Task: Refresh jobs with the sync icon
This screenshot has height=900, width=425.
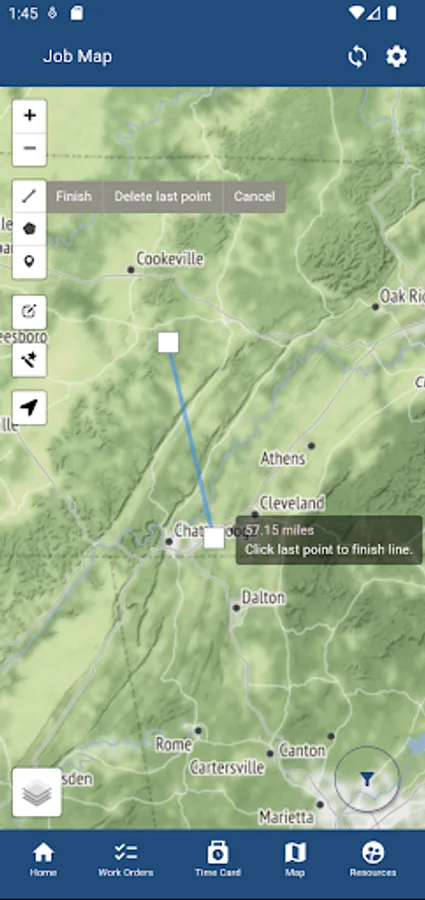Action: tap(357, 57)
